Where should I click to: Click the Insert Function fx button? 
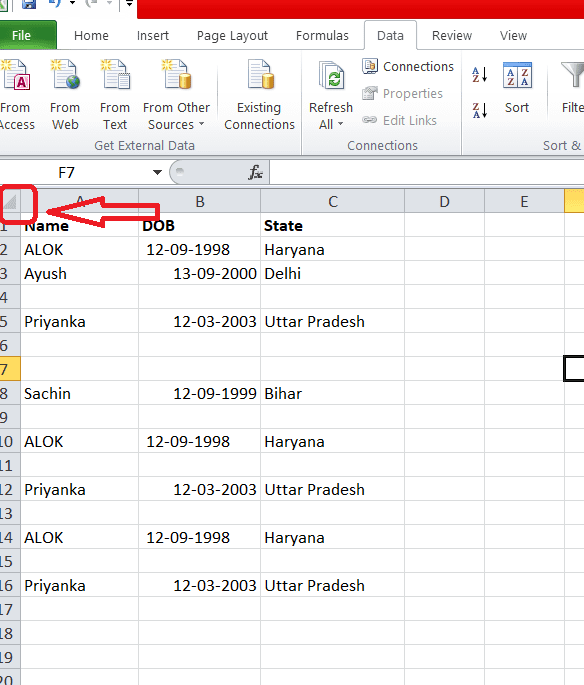(x=255, y=173)
